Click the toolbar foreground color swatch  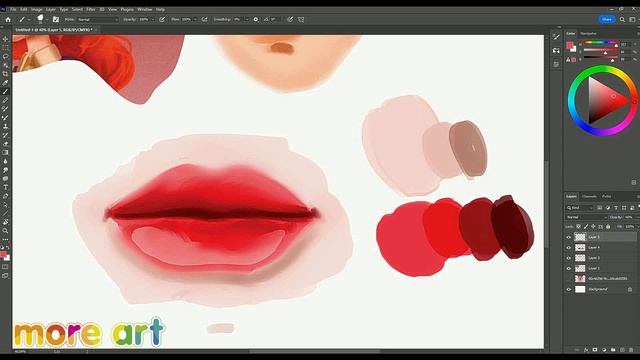[4, 255]
